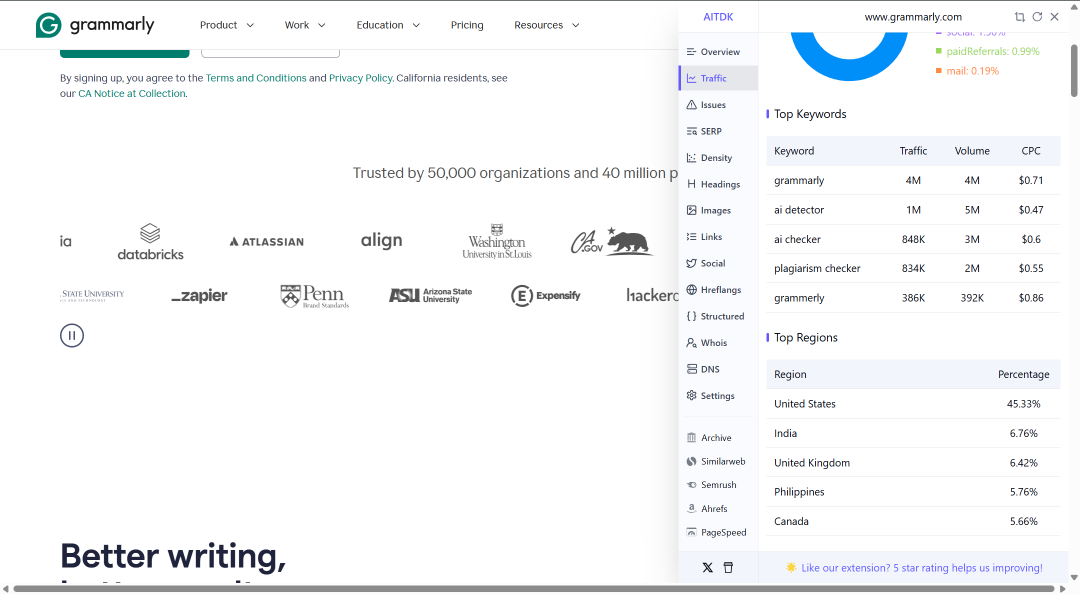Click the 'ai checker' keyword row
Viewport: 1080px width, 594px height.
tap(913, 239)
